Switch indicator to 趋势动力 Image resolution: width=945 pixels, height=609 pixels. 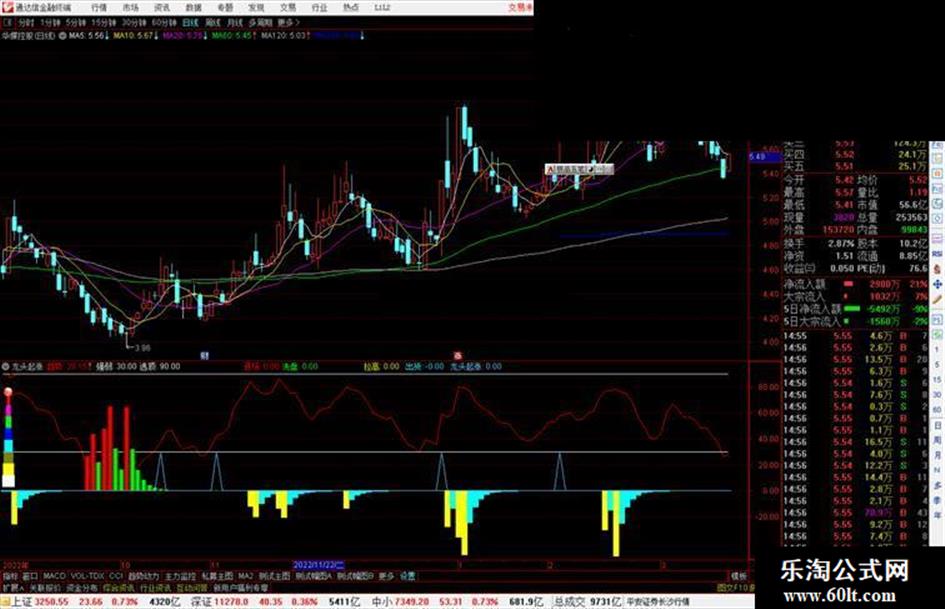pos(143,576)
